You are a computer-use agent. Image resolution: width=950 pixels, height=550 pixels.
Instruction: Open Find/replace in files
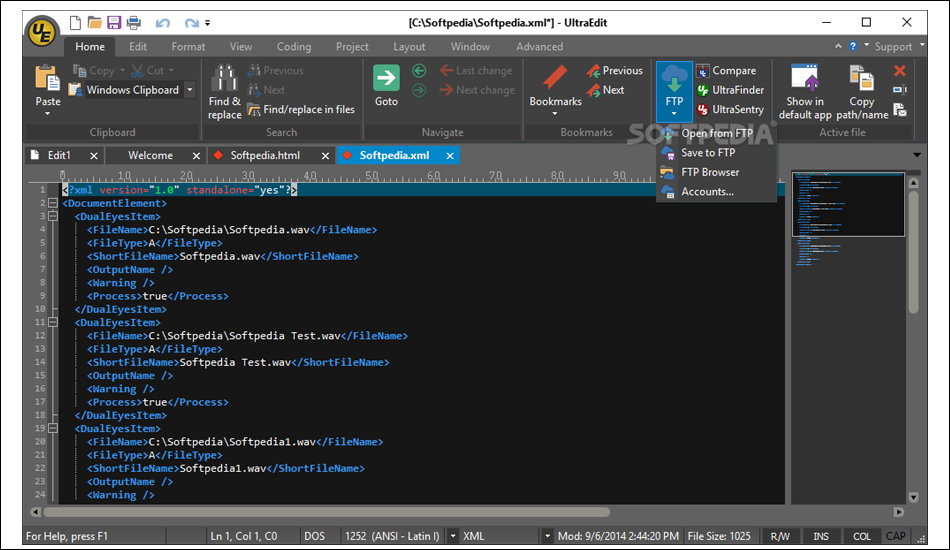(301, 110)
